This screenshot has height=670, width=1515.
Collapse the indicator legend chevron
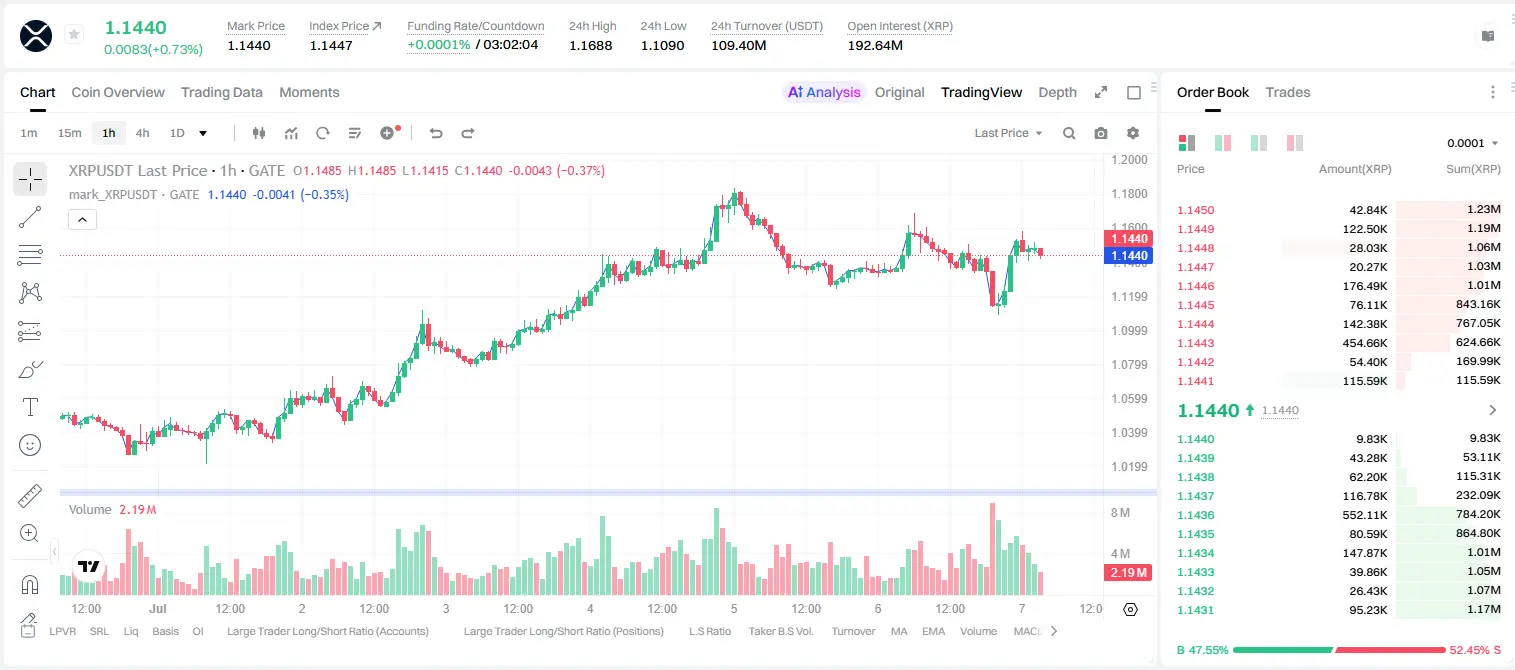tap(82, 219)
